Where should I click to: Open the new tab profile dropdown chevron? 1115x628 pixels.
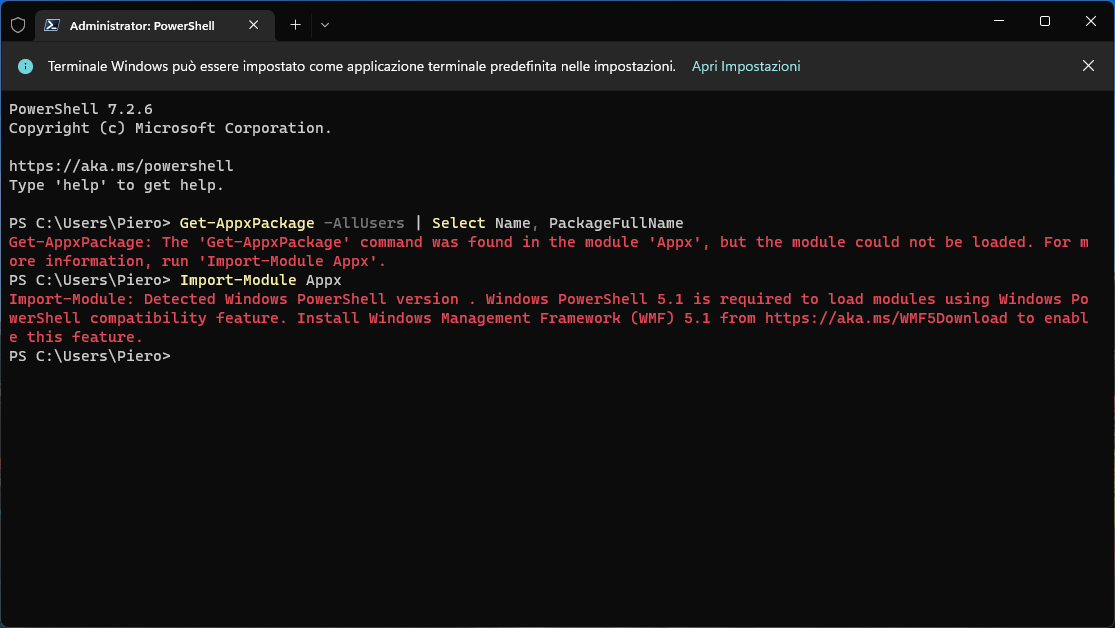click(324, 25)
